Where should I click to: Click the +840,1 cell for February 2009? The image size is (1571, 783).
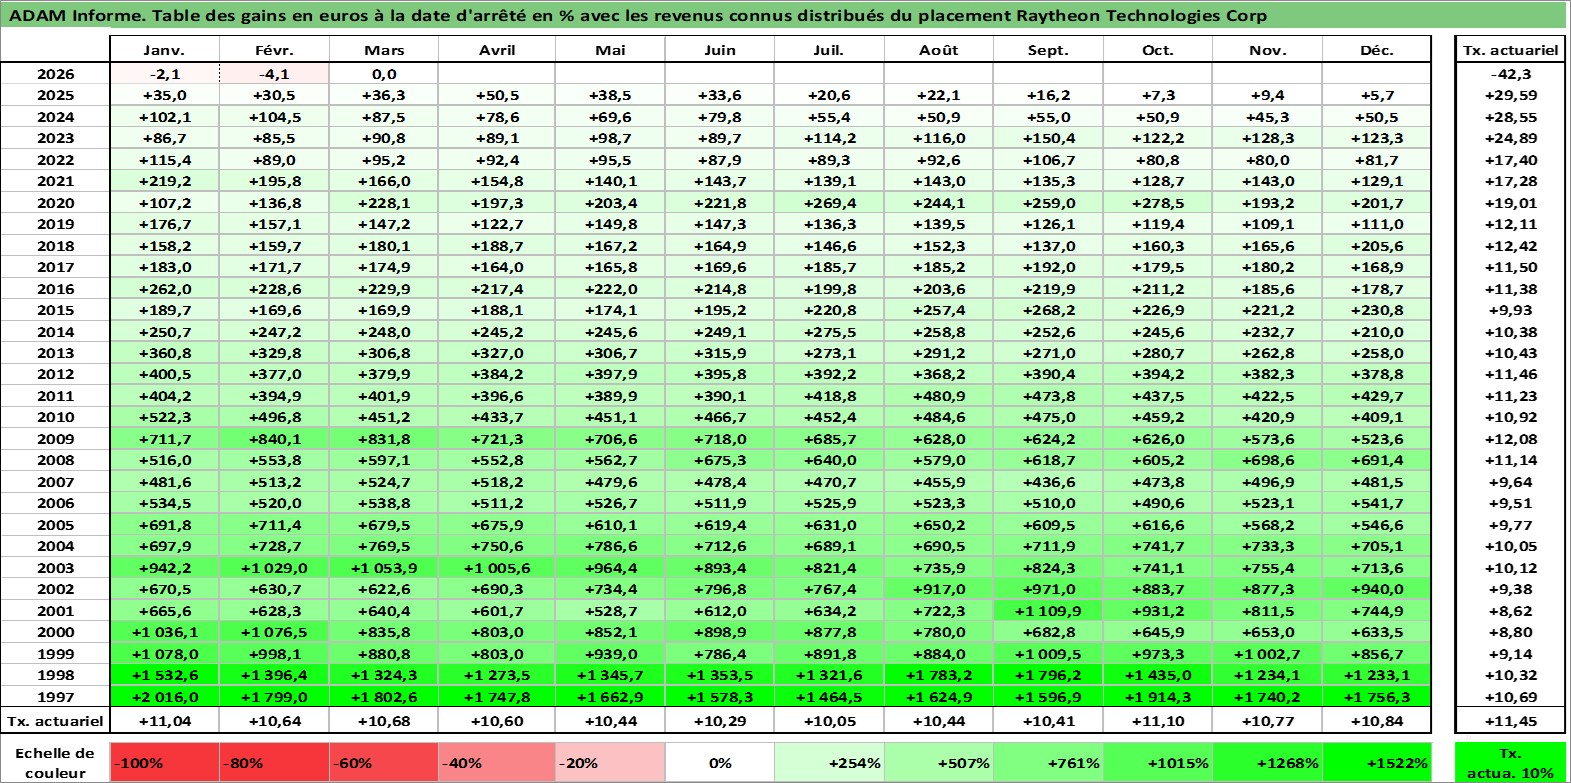coord(274,439)
